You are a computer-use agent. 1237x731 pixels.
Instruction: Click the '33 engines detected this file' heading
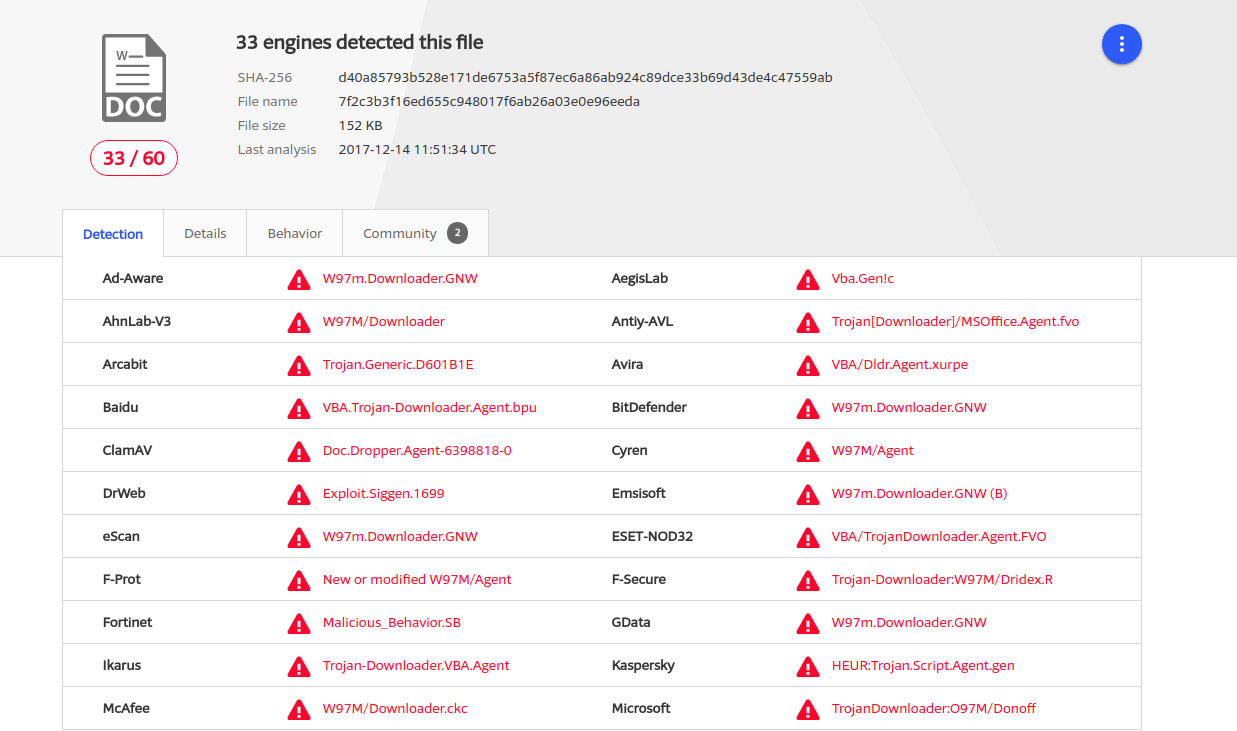point(360,42)
